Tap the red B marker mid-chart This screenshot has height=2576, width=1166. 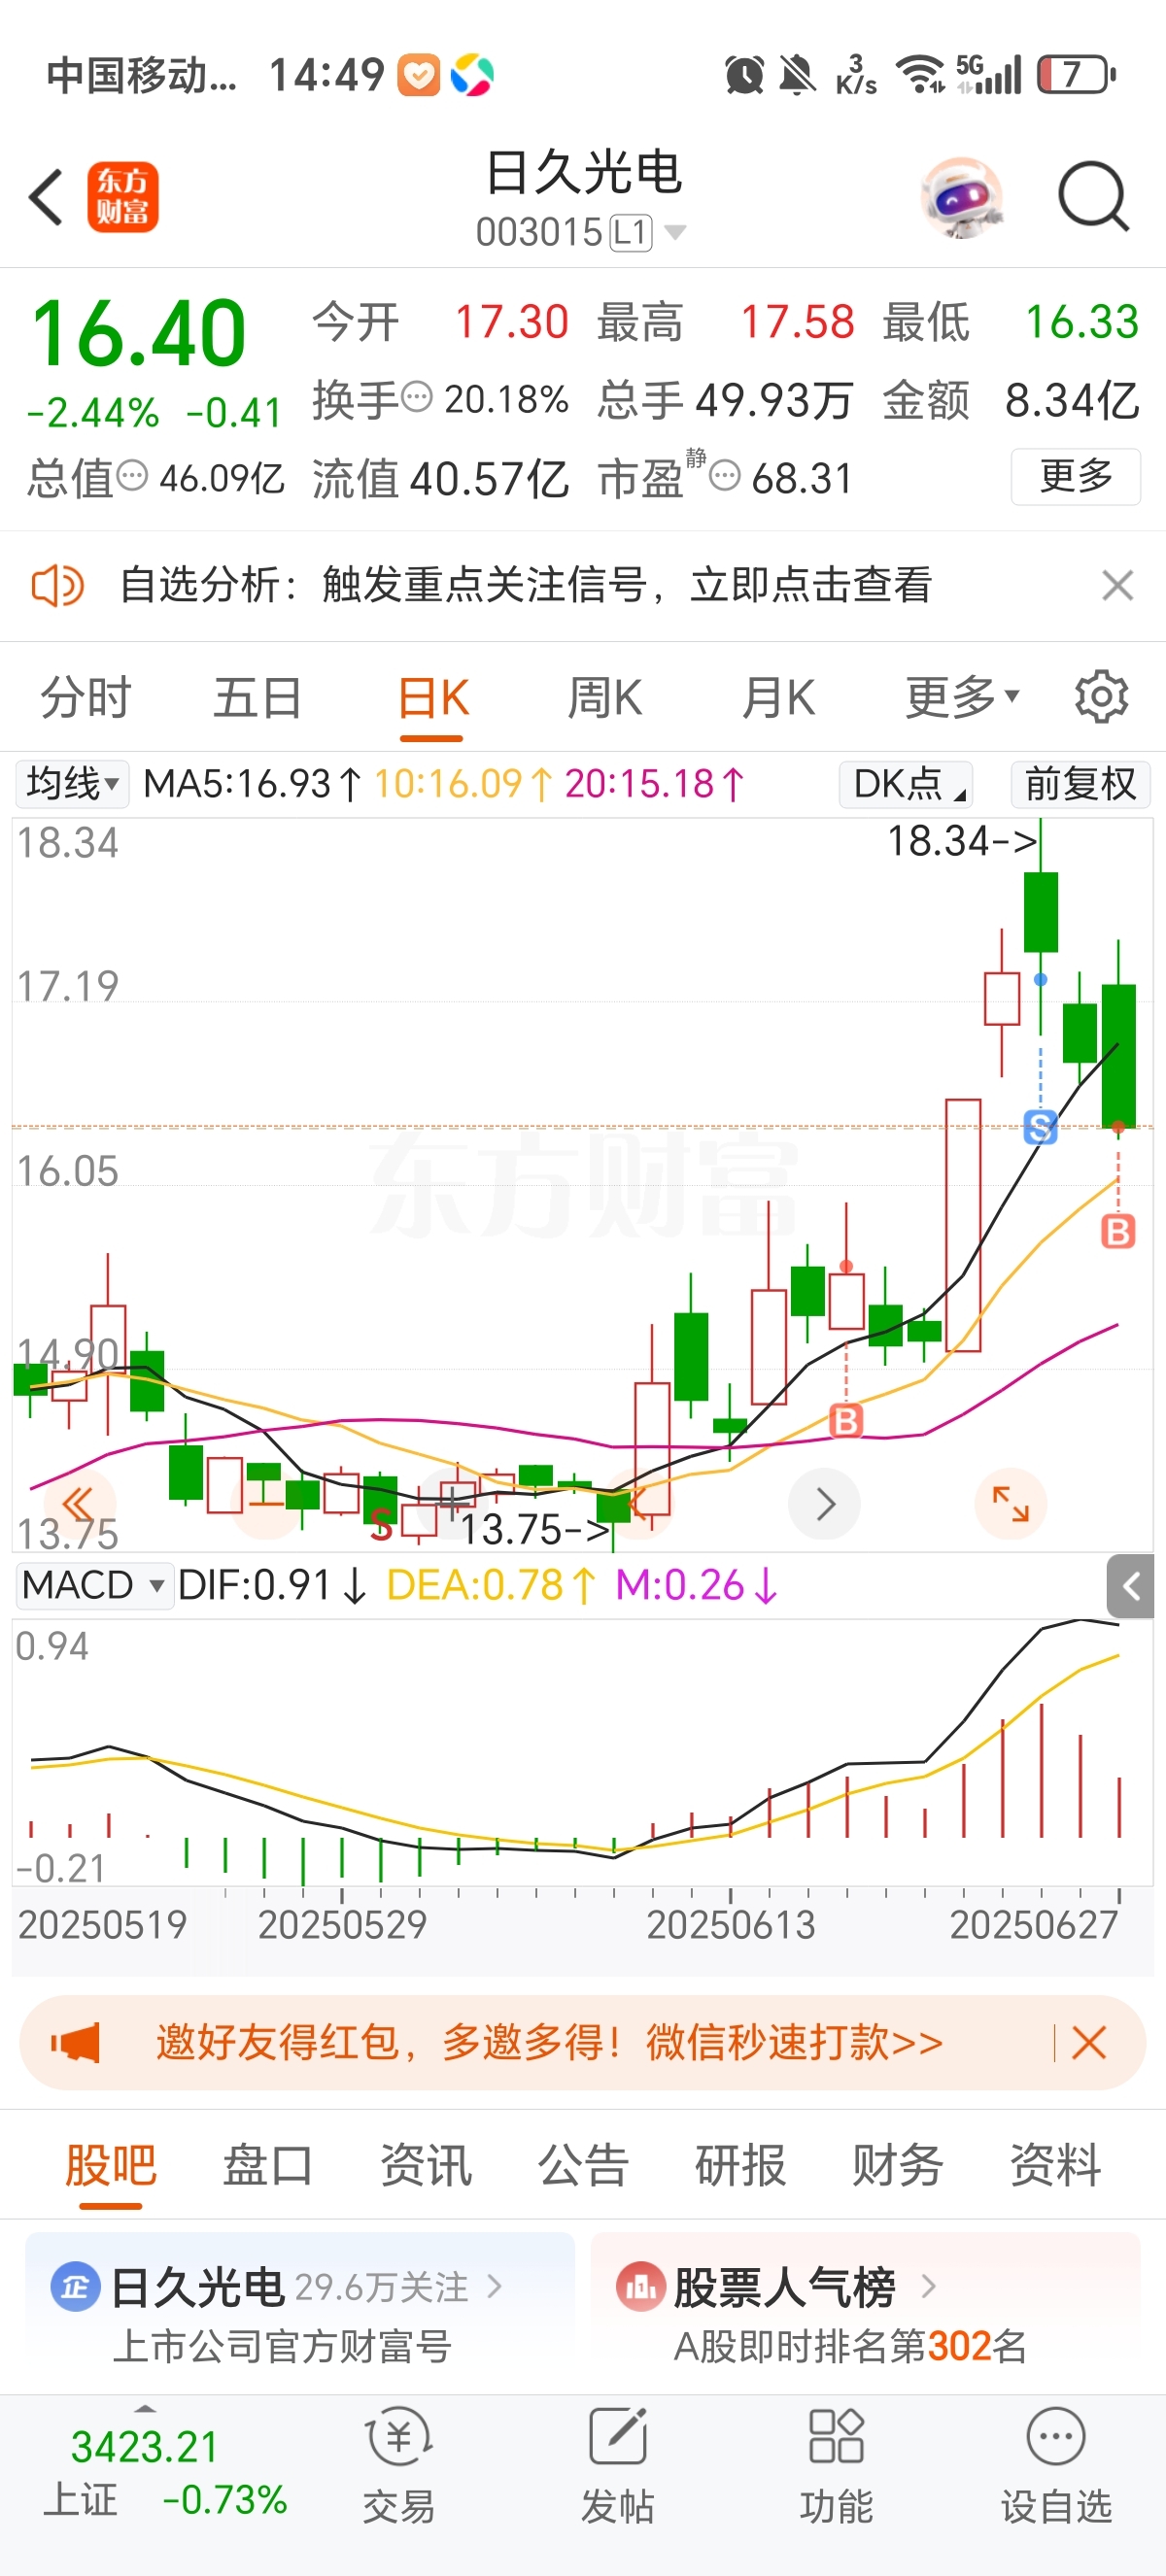pyautogui.click(x=846, y=1420)
